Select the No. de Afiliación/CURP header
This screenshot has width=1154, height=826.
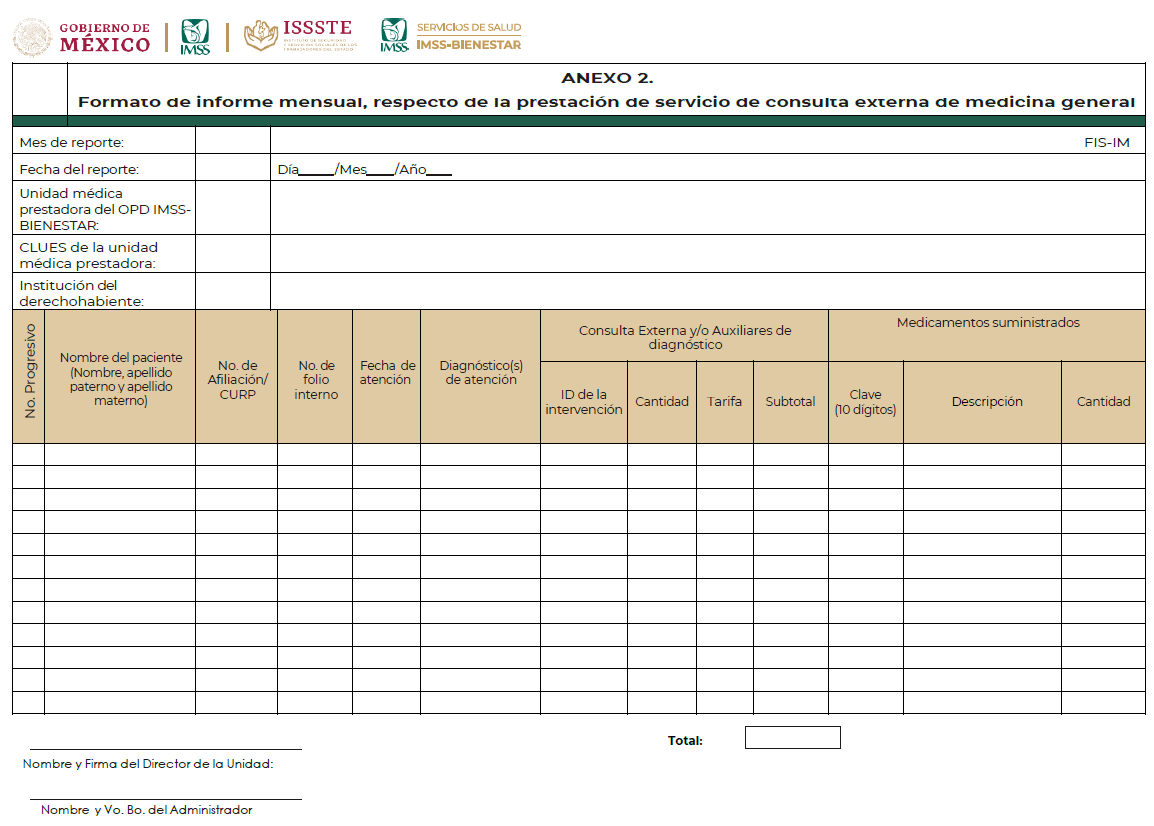pos(237,380)
